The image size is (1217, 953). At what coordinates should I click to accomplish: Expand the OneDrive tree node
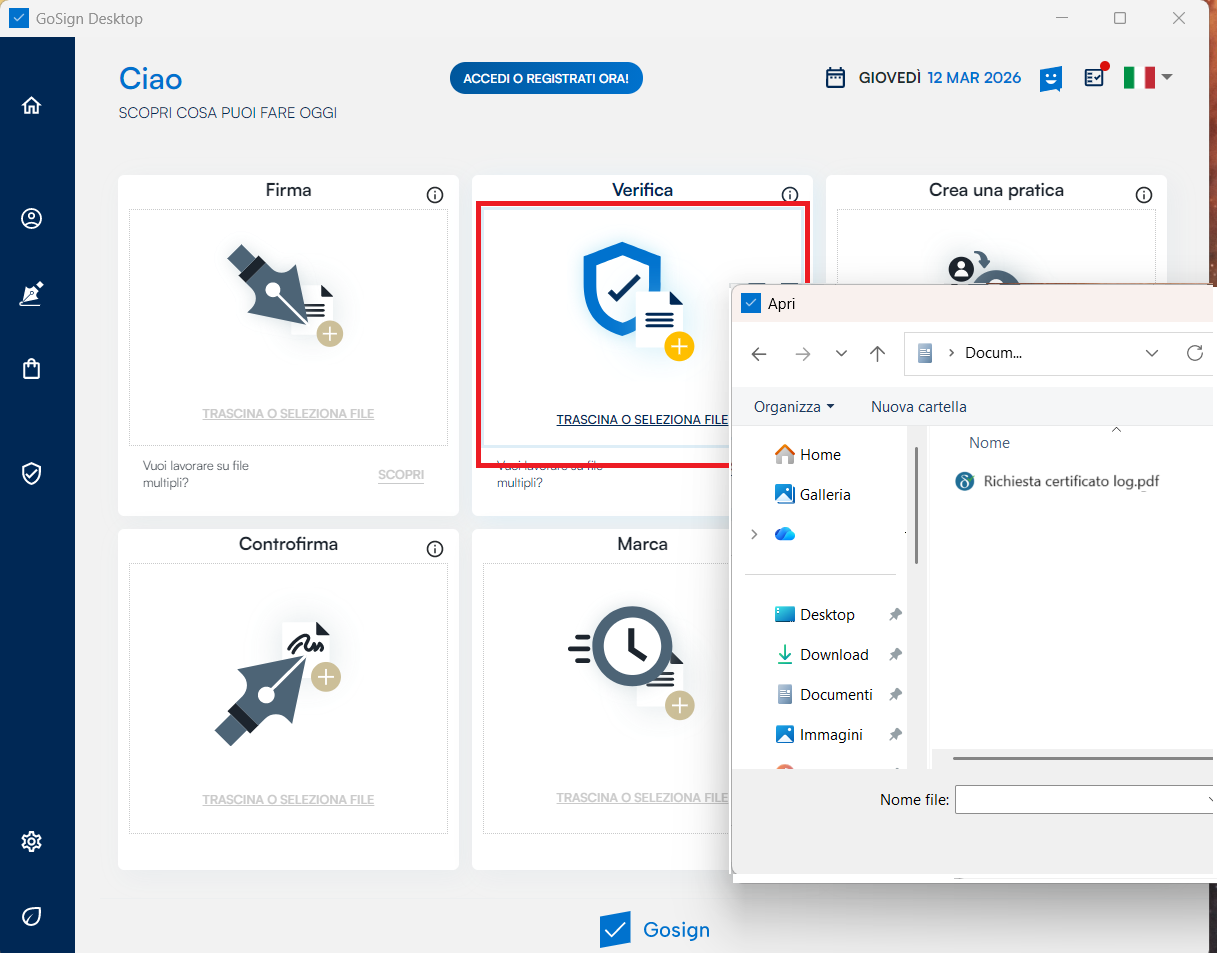754,535
